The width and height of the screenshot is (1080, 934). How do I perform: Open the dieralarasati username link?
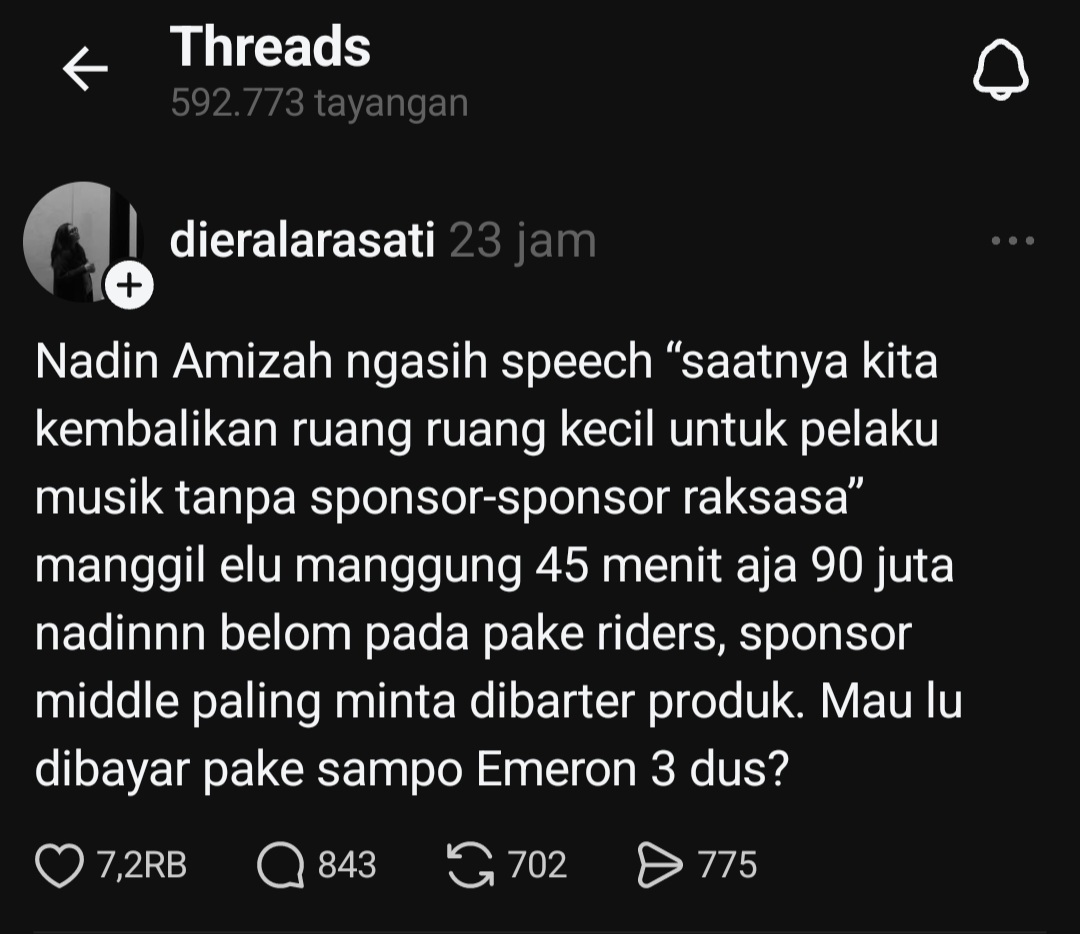[x=302, y=241]
